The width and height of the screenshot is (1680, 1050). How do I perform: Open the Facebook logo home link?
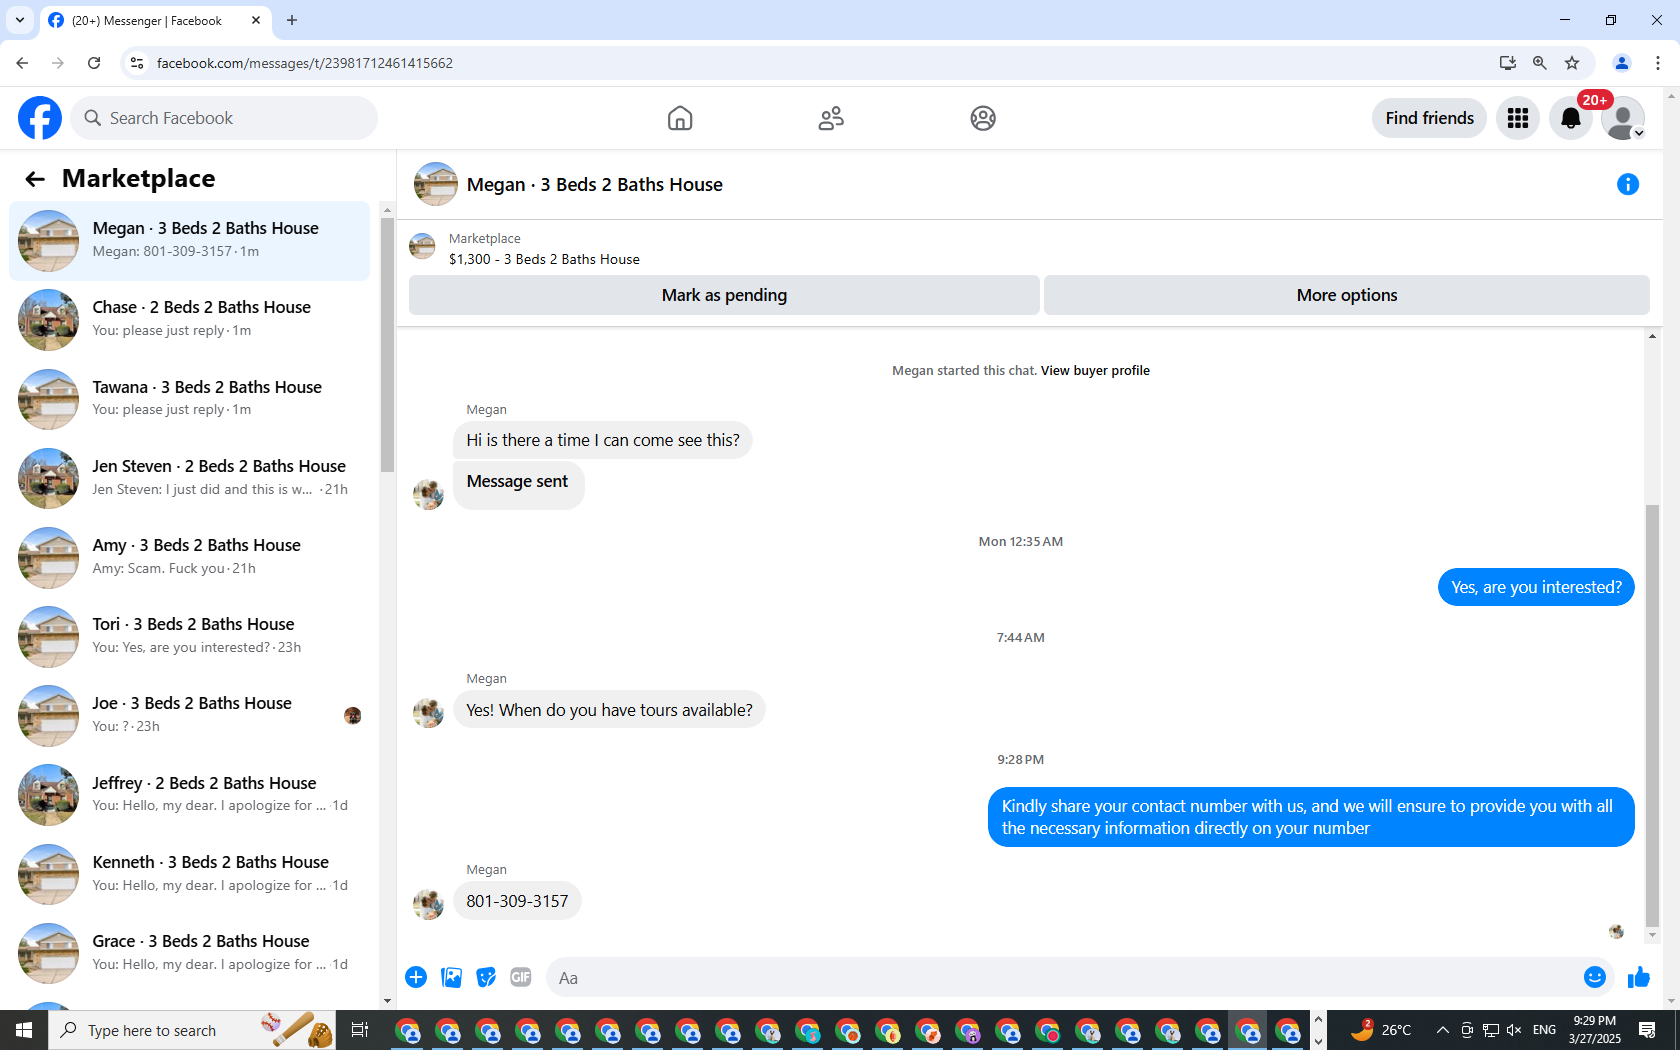(40, 118)
